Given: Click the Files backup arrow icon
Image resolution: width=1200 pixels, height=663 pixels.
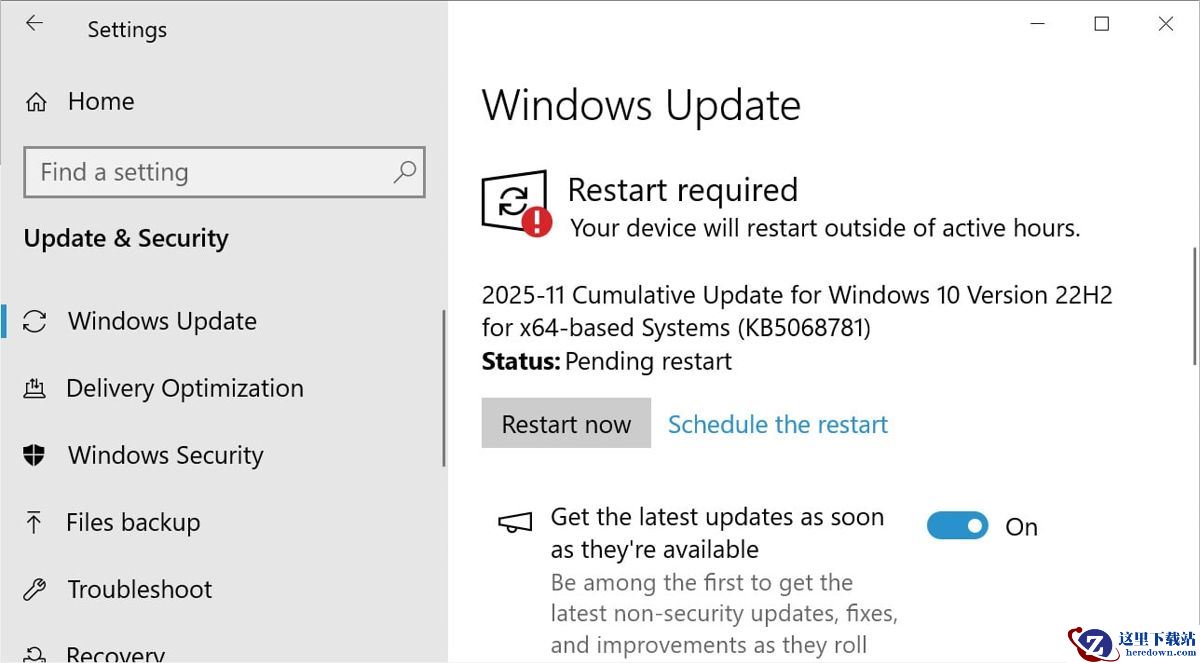Looking at the screenshot, I should 35,522.
